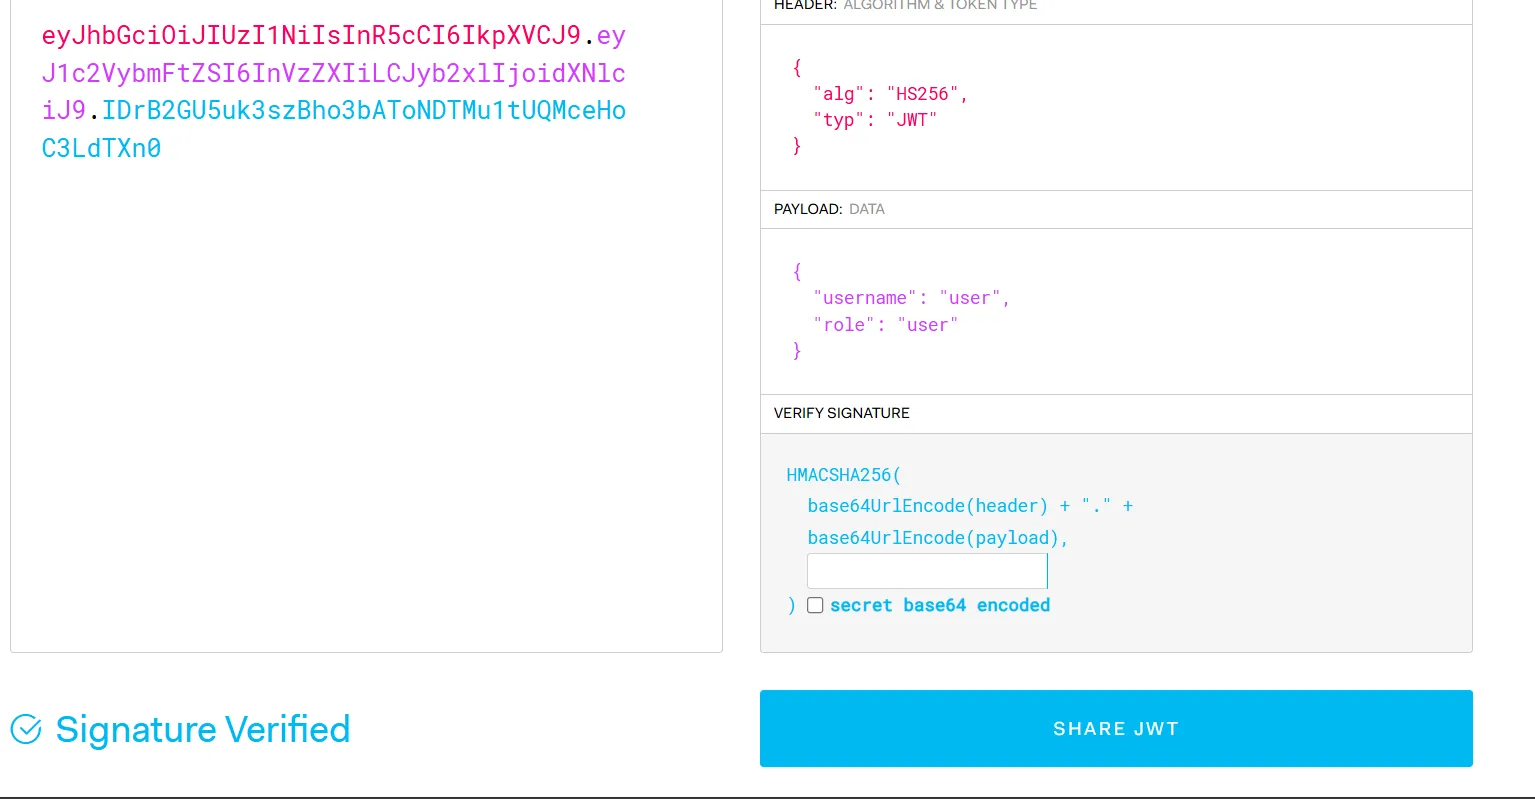The image size is (1535, 799).
Task: Focus the HMAC secret input field
Action: pos(927,571)
